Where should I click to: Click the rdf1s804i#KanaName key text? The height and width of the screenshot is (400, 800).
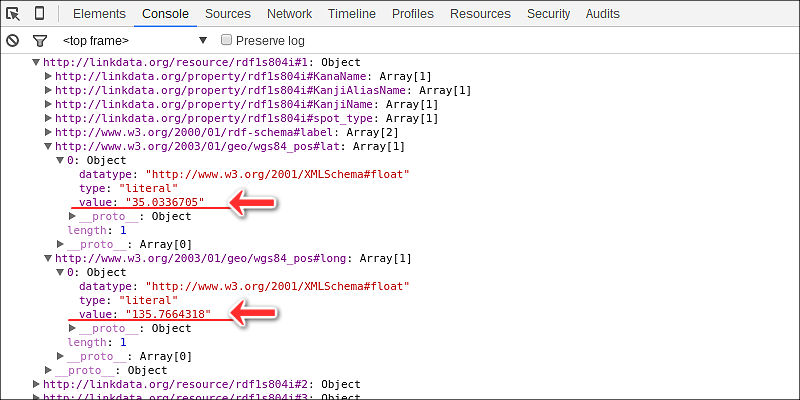(x=211, y=77)
